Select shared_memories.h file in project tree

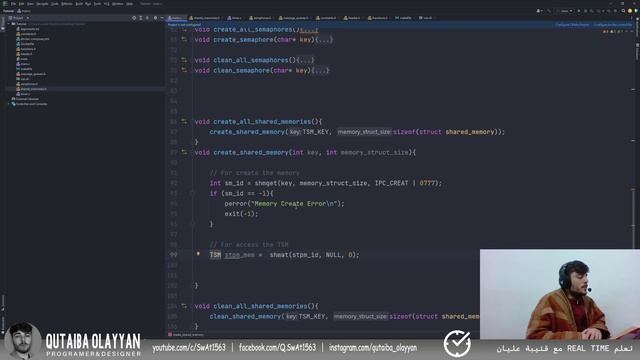pyautogui.click(x=33, y=89)
